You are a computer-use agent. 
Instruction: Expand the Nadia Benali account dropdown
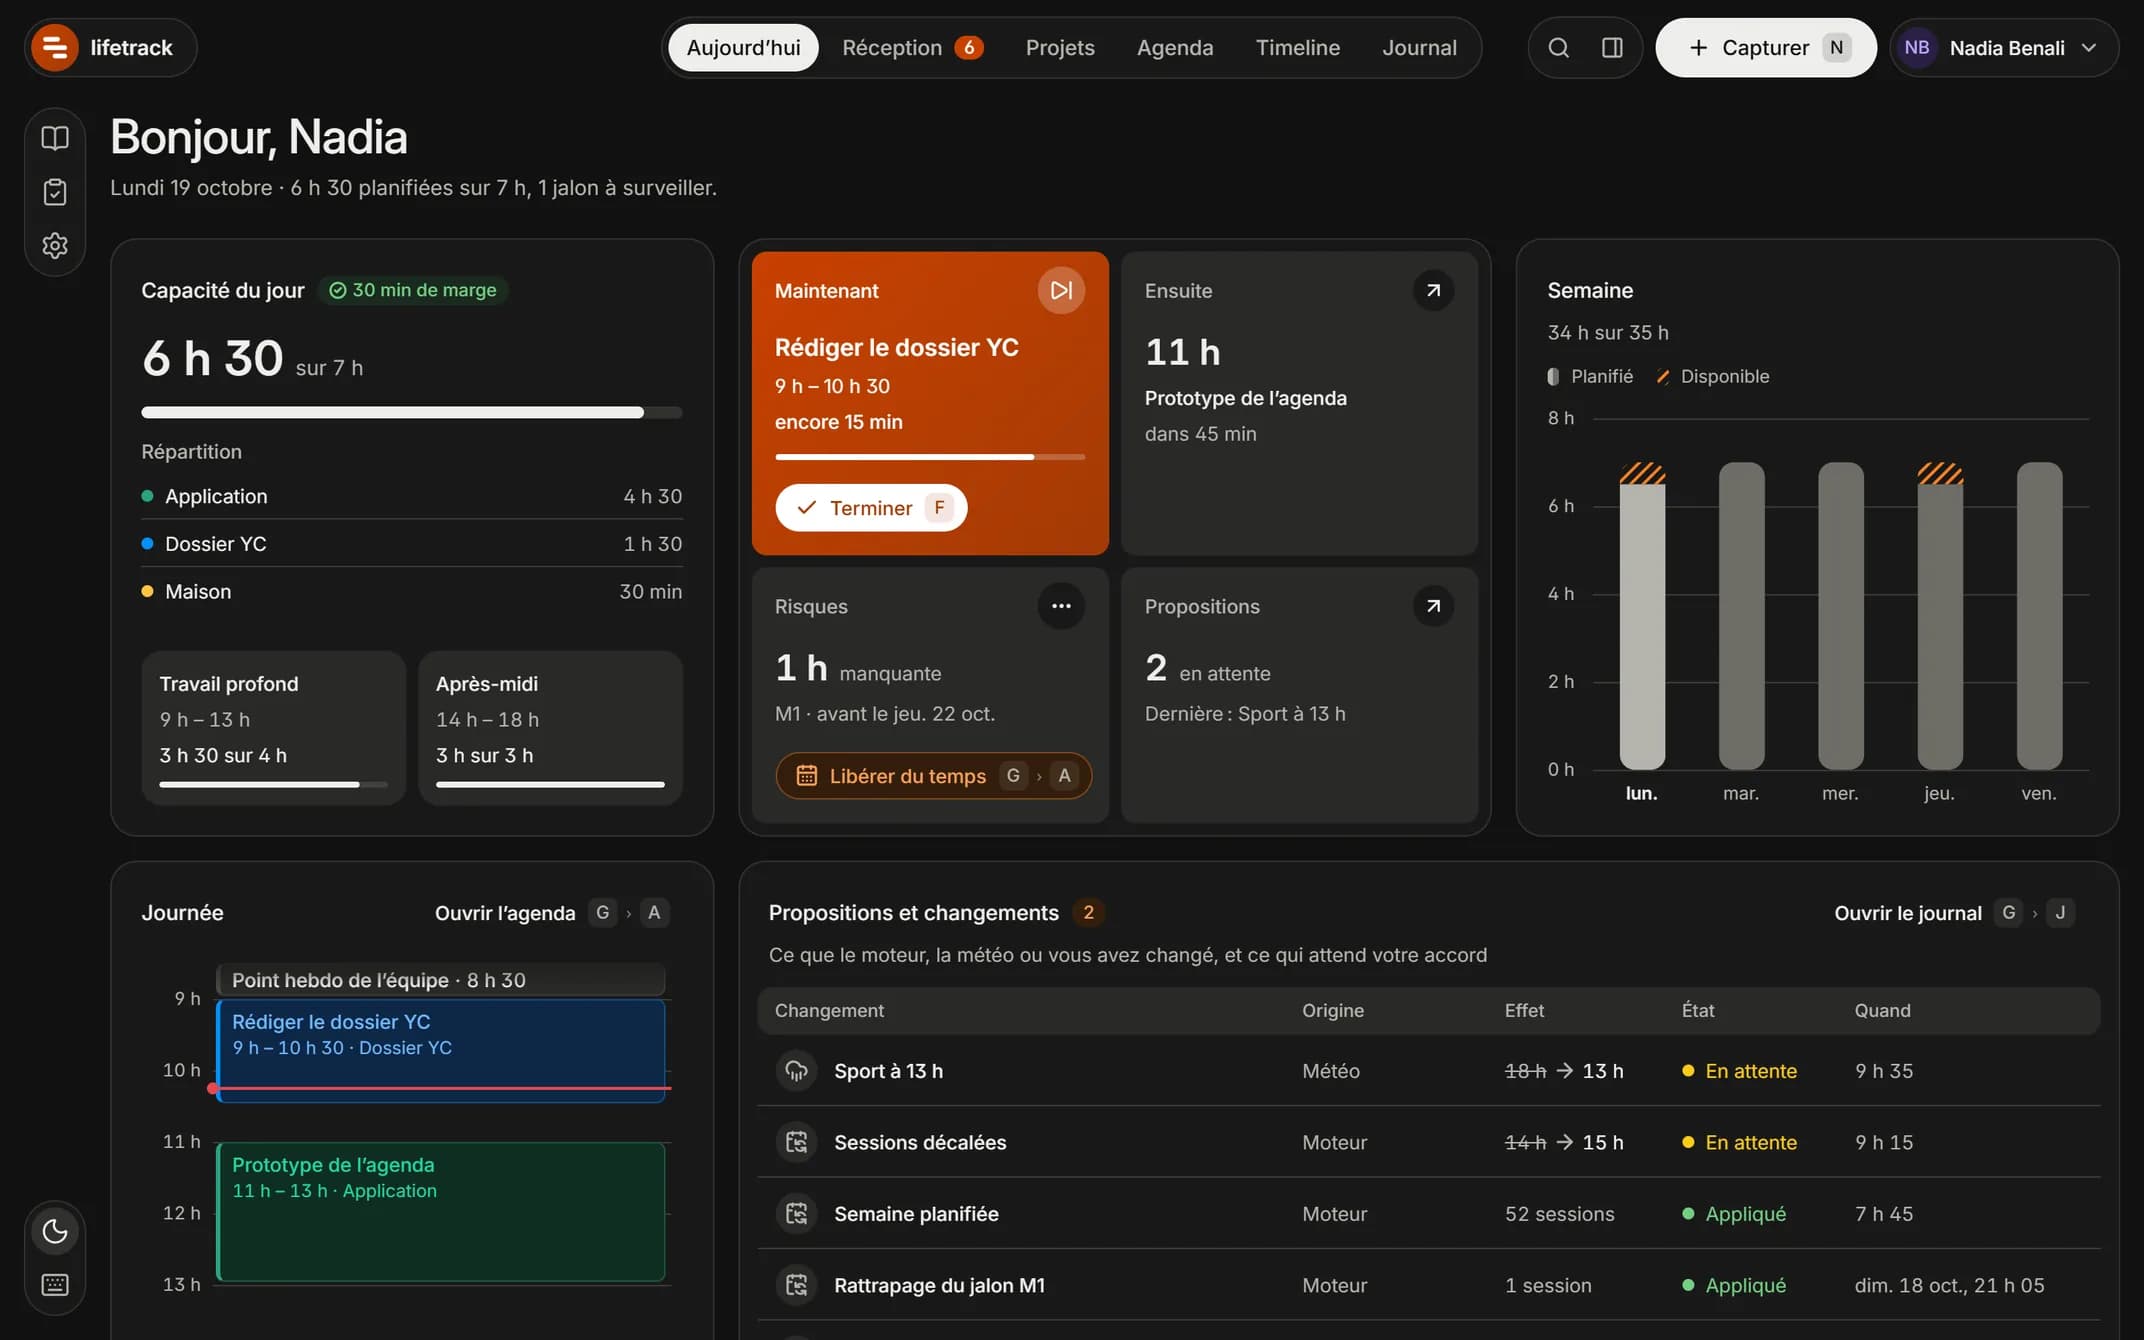coord(2004,48)
